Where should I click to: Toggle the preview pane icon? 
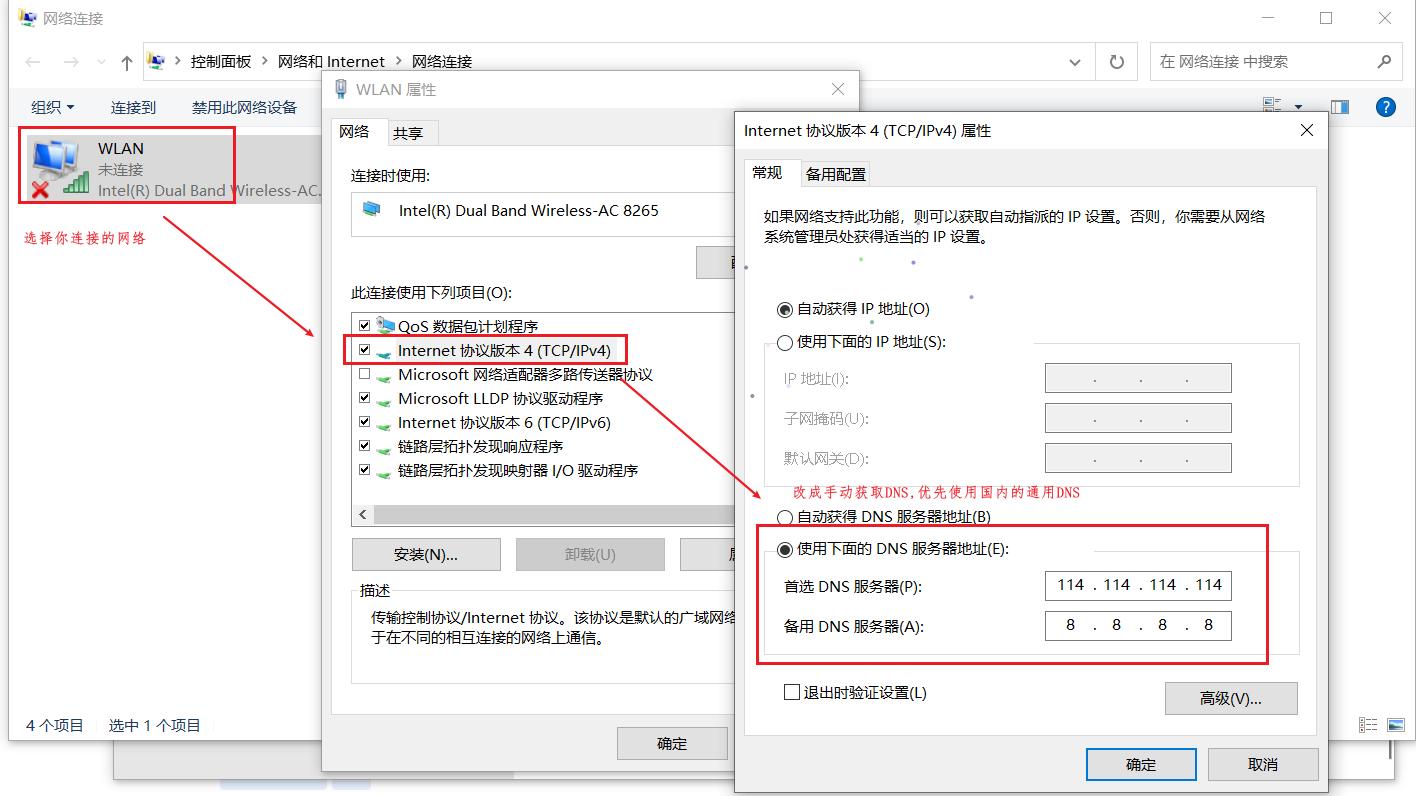[1340, 107]
